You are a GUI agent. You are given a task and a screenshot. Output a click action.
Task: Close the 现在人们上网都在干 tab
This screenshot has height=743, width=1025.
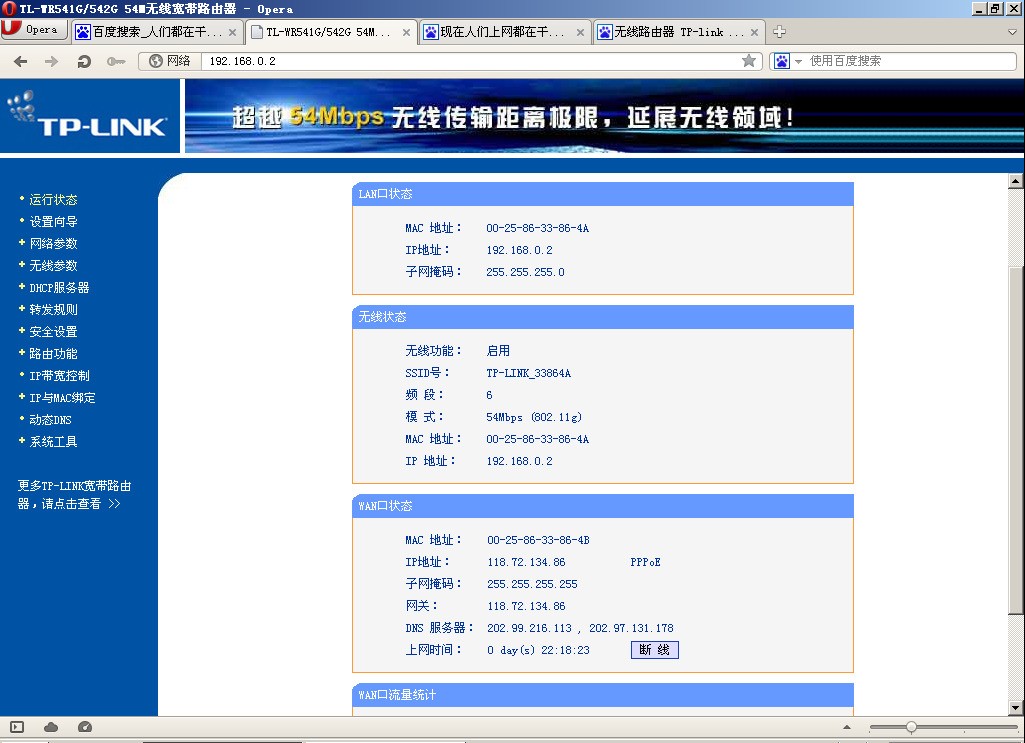point(580,32)
